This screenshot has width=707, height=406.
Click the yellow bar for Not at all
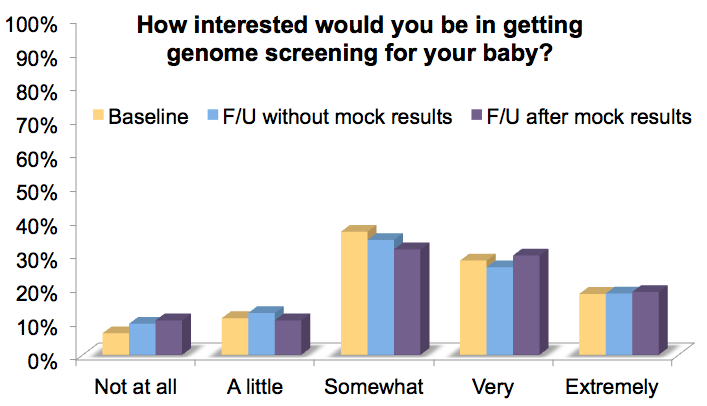(116, 344)
